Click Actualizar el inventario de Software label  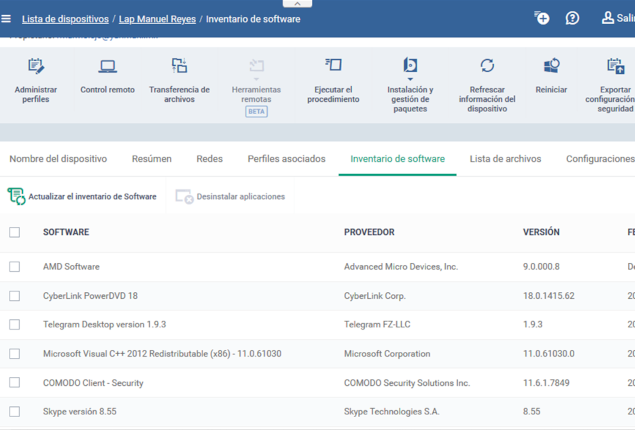92,196
